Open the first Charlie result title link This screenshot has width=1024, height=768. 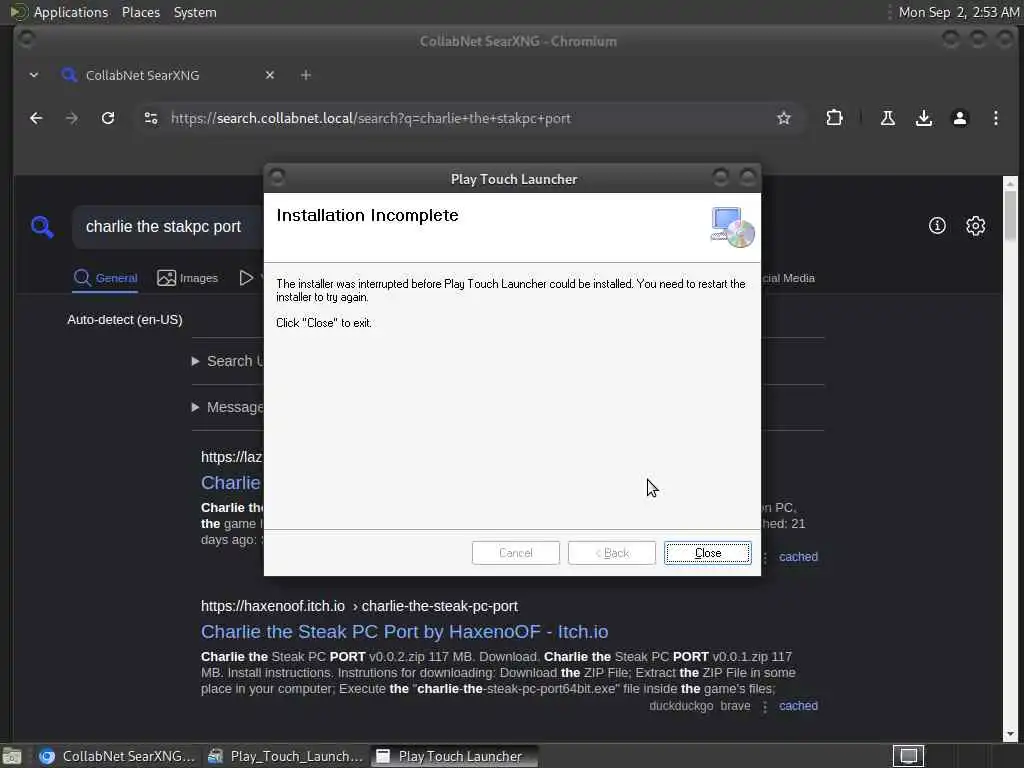tap(231, 483)
